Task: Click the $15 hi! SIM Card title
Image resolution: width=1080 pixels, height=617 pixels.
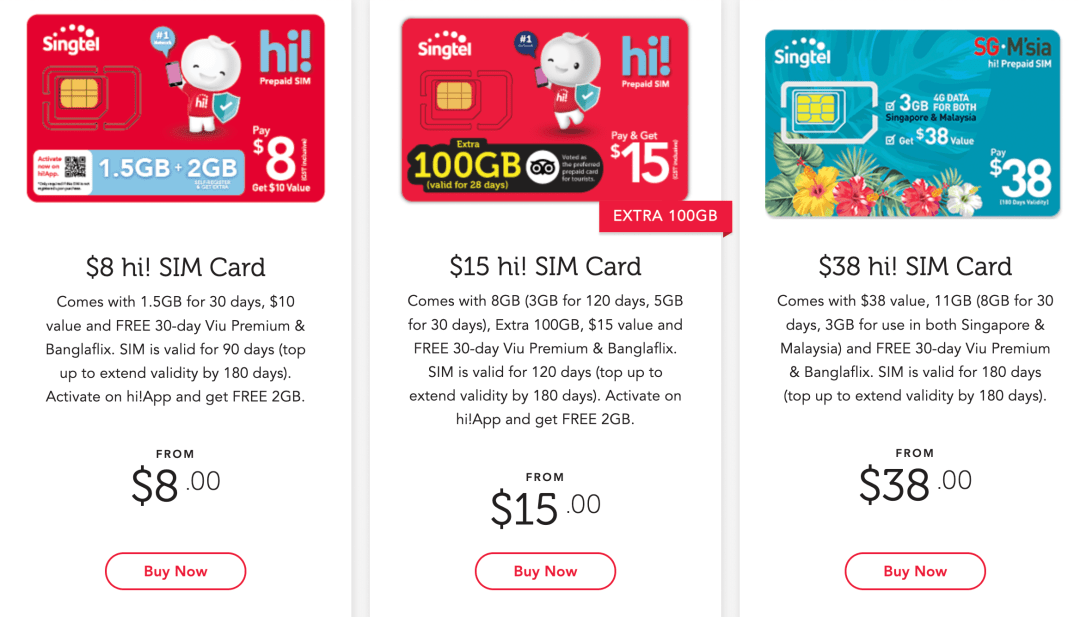Action: click(545, 266)
